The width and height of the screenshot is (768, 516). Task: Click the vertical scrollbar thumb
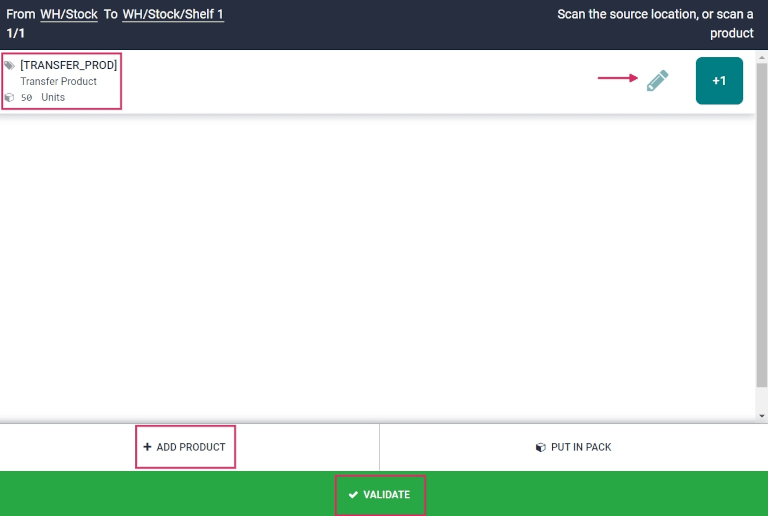(761, 220)
